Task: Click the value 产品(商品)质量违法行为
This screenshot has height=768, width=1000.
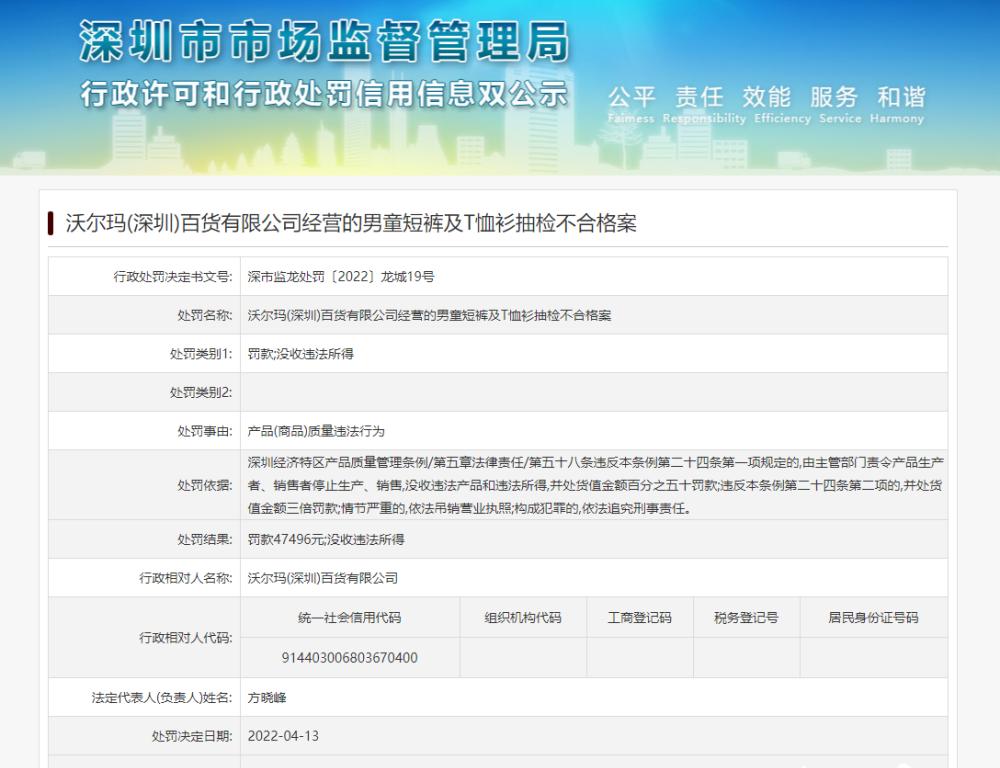Action: point(316,431)
